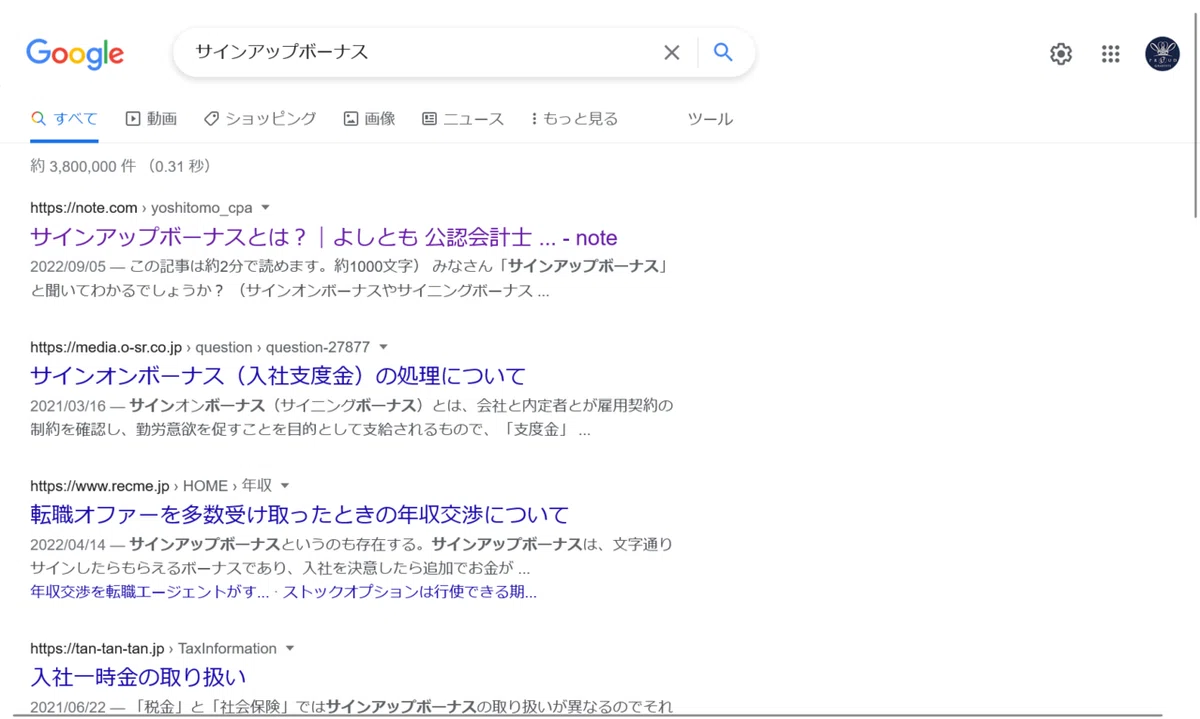Expand dropdown arrow next to note.com URL
This screenshot has height=719, width=1200.
[265, 208]
